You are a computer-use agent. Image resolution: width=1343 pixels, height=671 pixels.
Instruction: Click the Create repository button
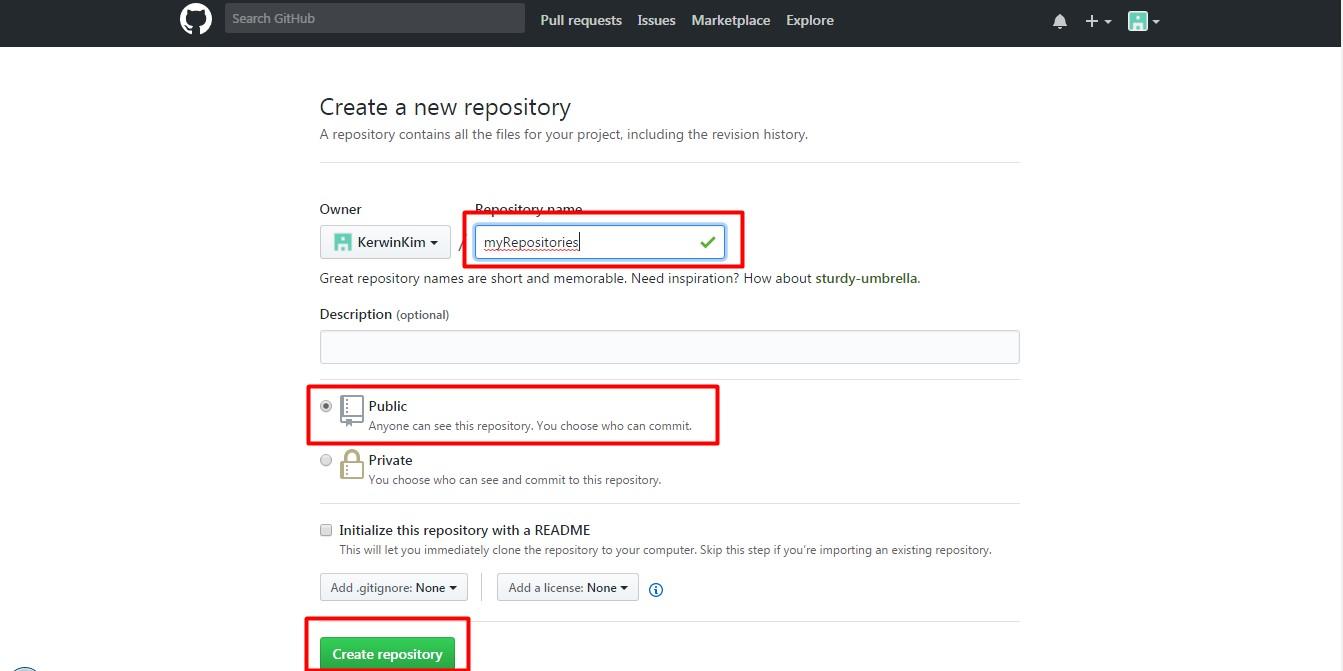pyautogui.click(x=387, y=654)
